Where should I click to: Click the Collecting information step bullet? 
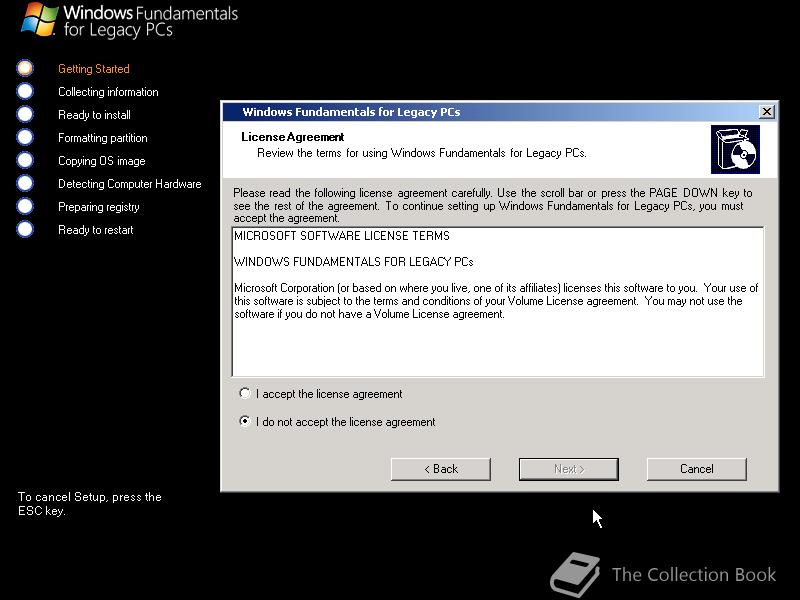[x=25, y=91]
